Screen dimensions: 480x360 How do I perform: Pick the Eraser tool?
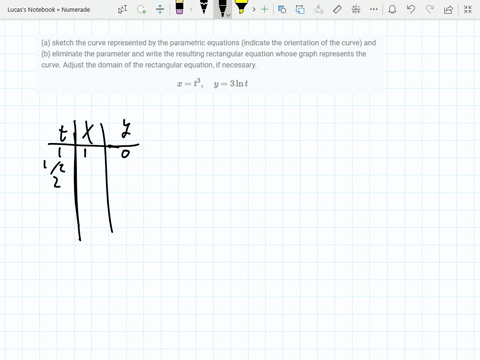pyautogui.click(x=179, y=8)
